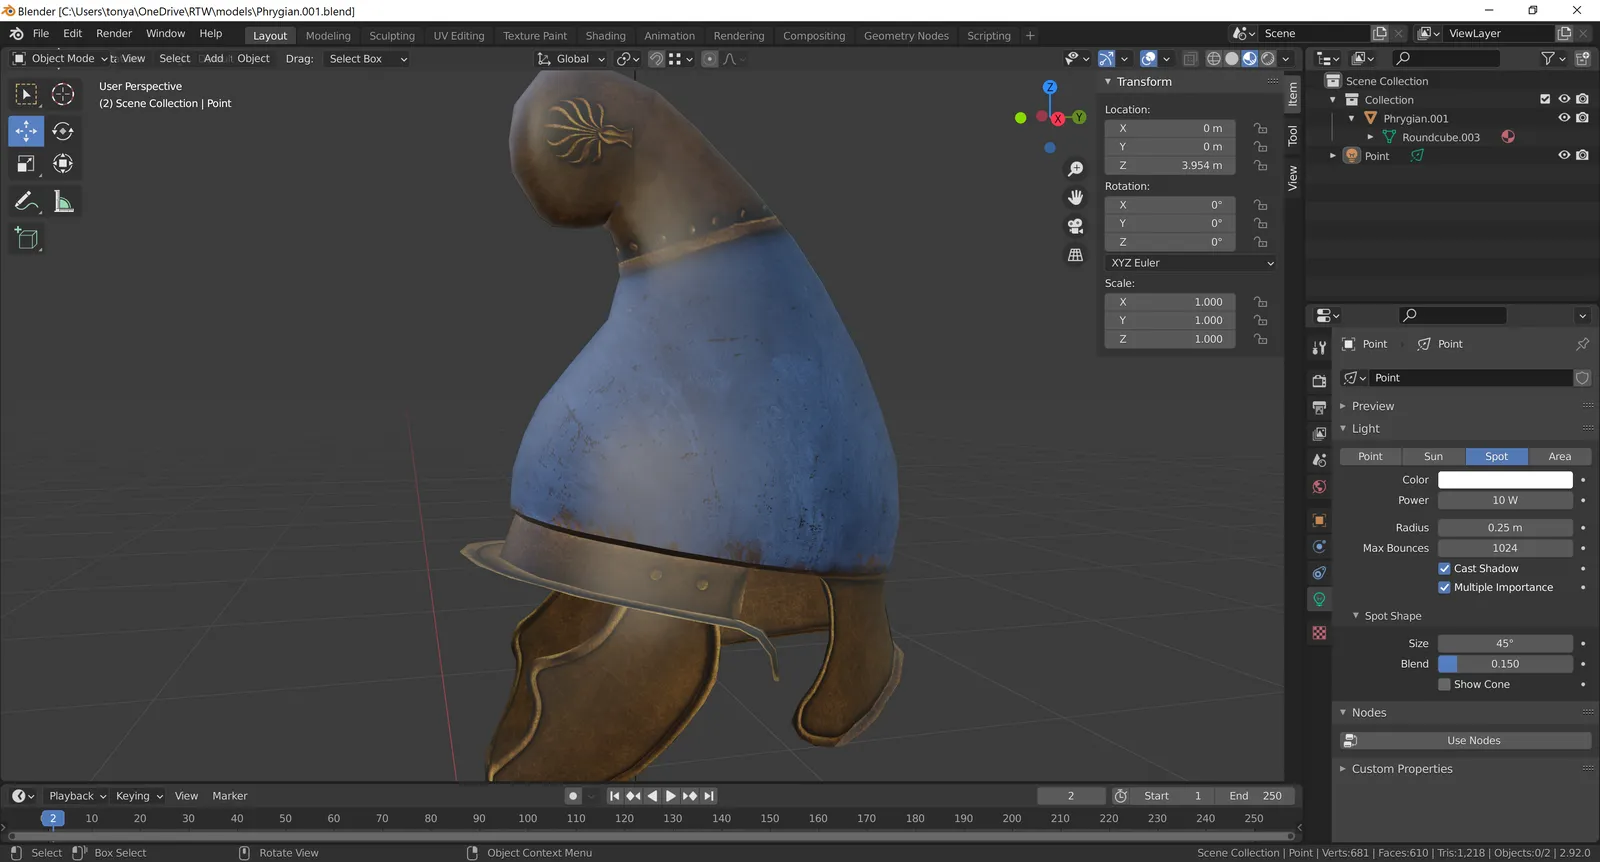Toggle Collection exclude checkbox in outliner
Viewport: 1600px width, 862px height.
(1545, 99)
